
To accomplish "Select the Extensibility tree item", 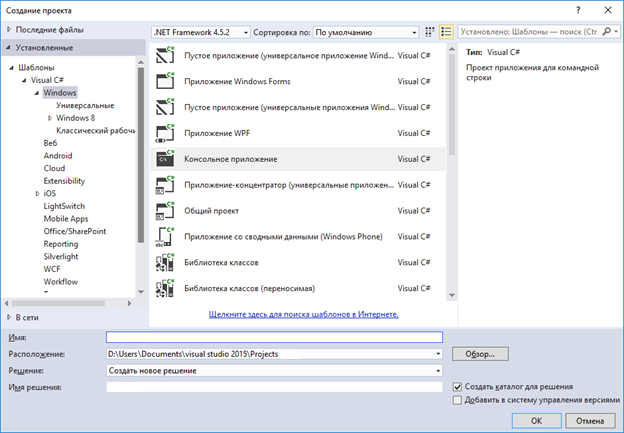I will point(64,181).
